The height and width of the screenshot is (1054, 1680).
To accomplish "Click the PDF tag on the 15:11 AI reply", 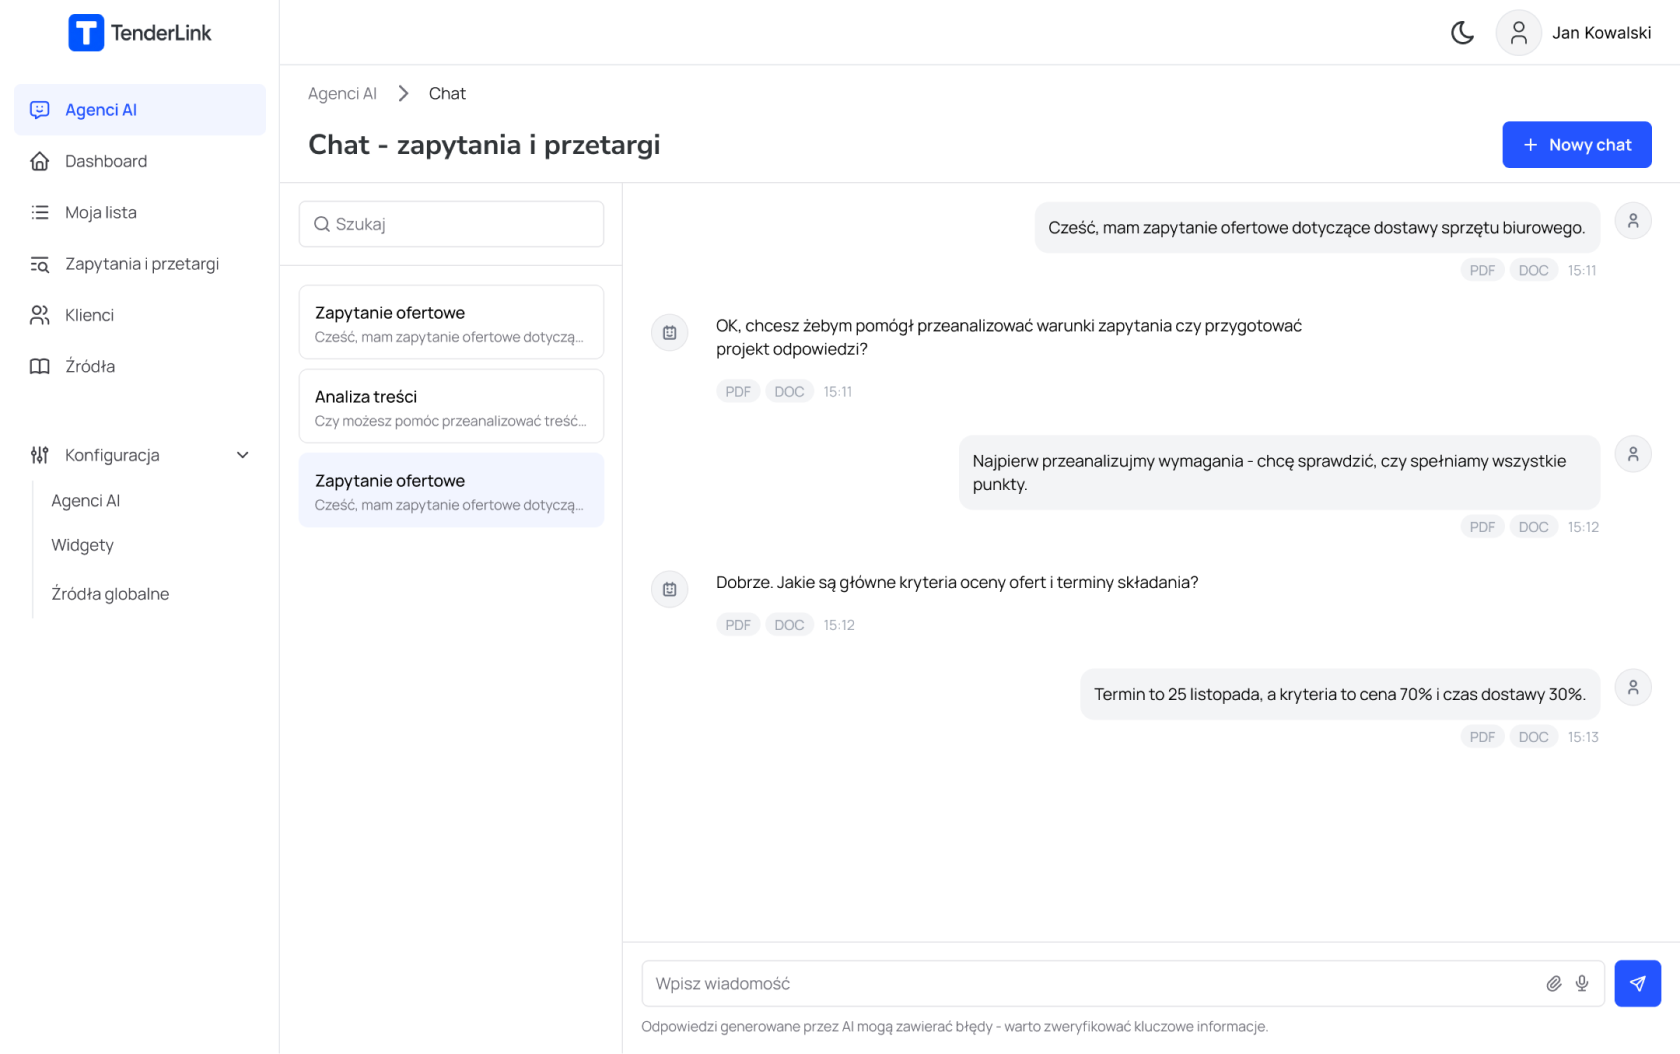I will pyautogui.click(x=738, y=392).
